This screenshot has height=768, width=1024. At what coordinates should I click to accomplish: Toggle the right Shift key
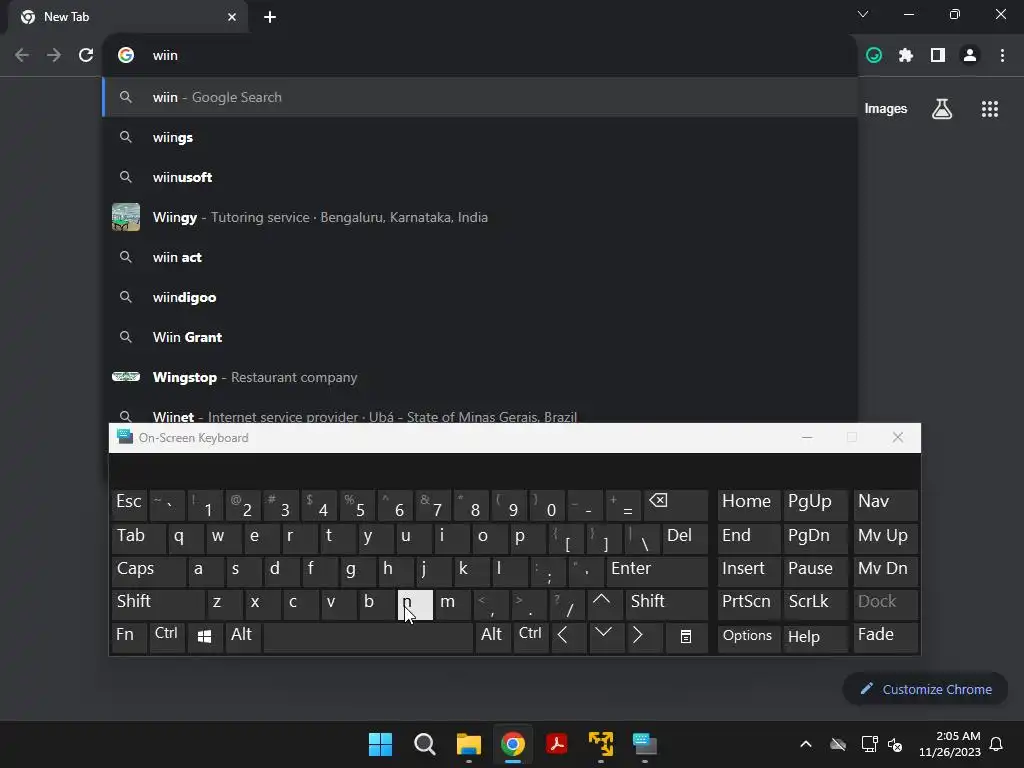coord(667,603)
